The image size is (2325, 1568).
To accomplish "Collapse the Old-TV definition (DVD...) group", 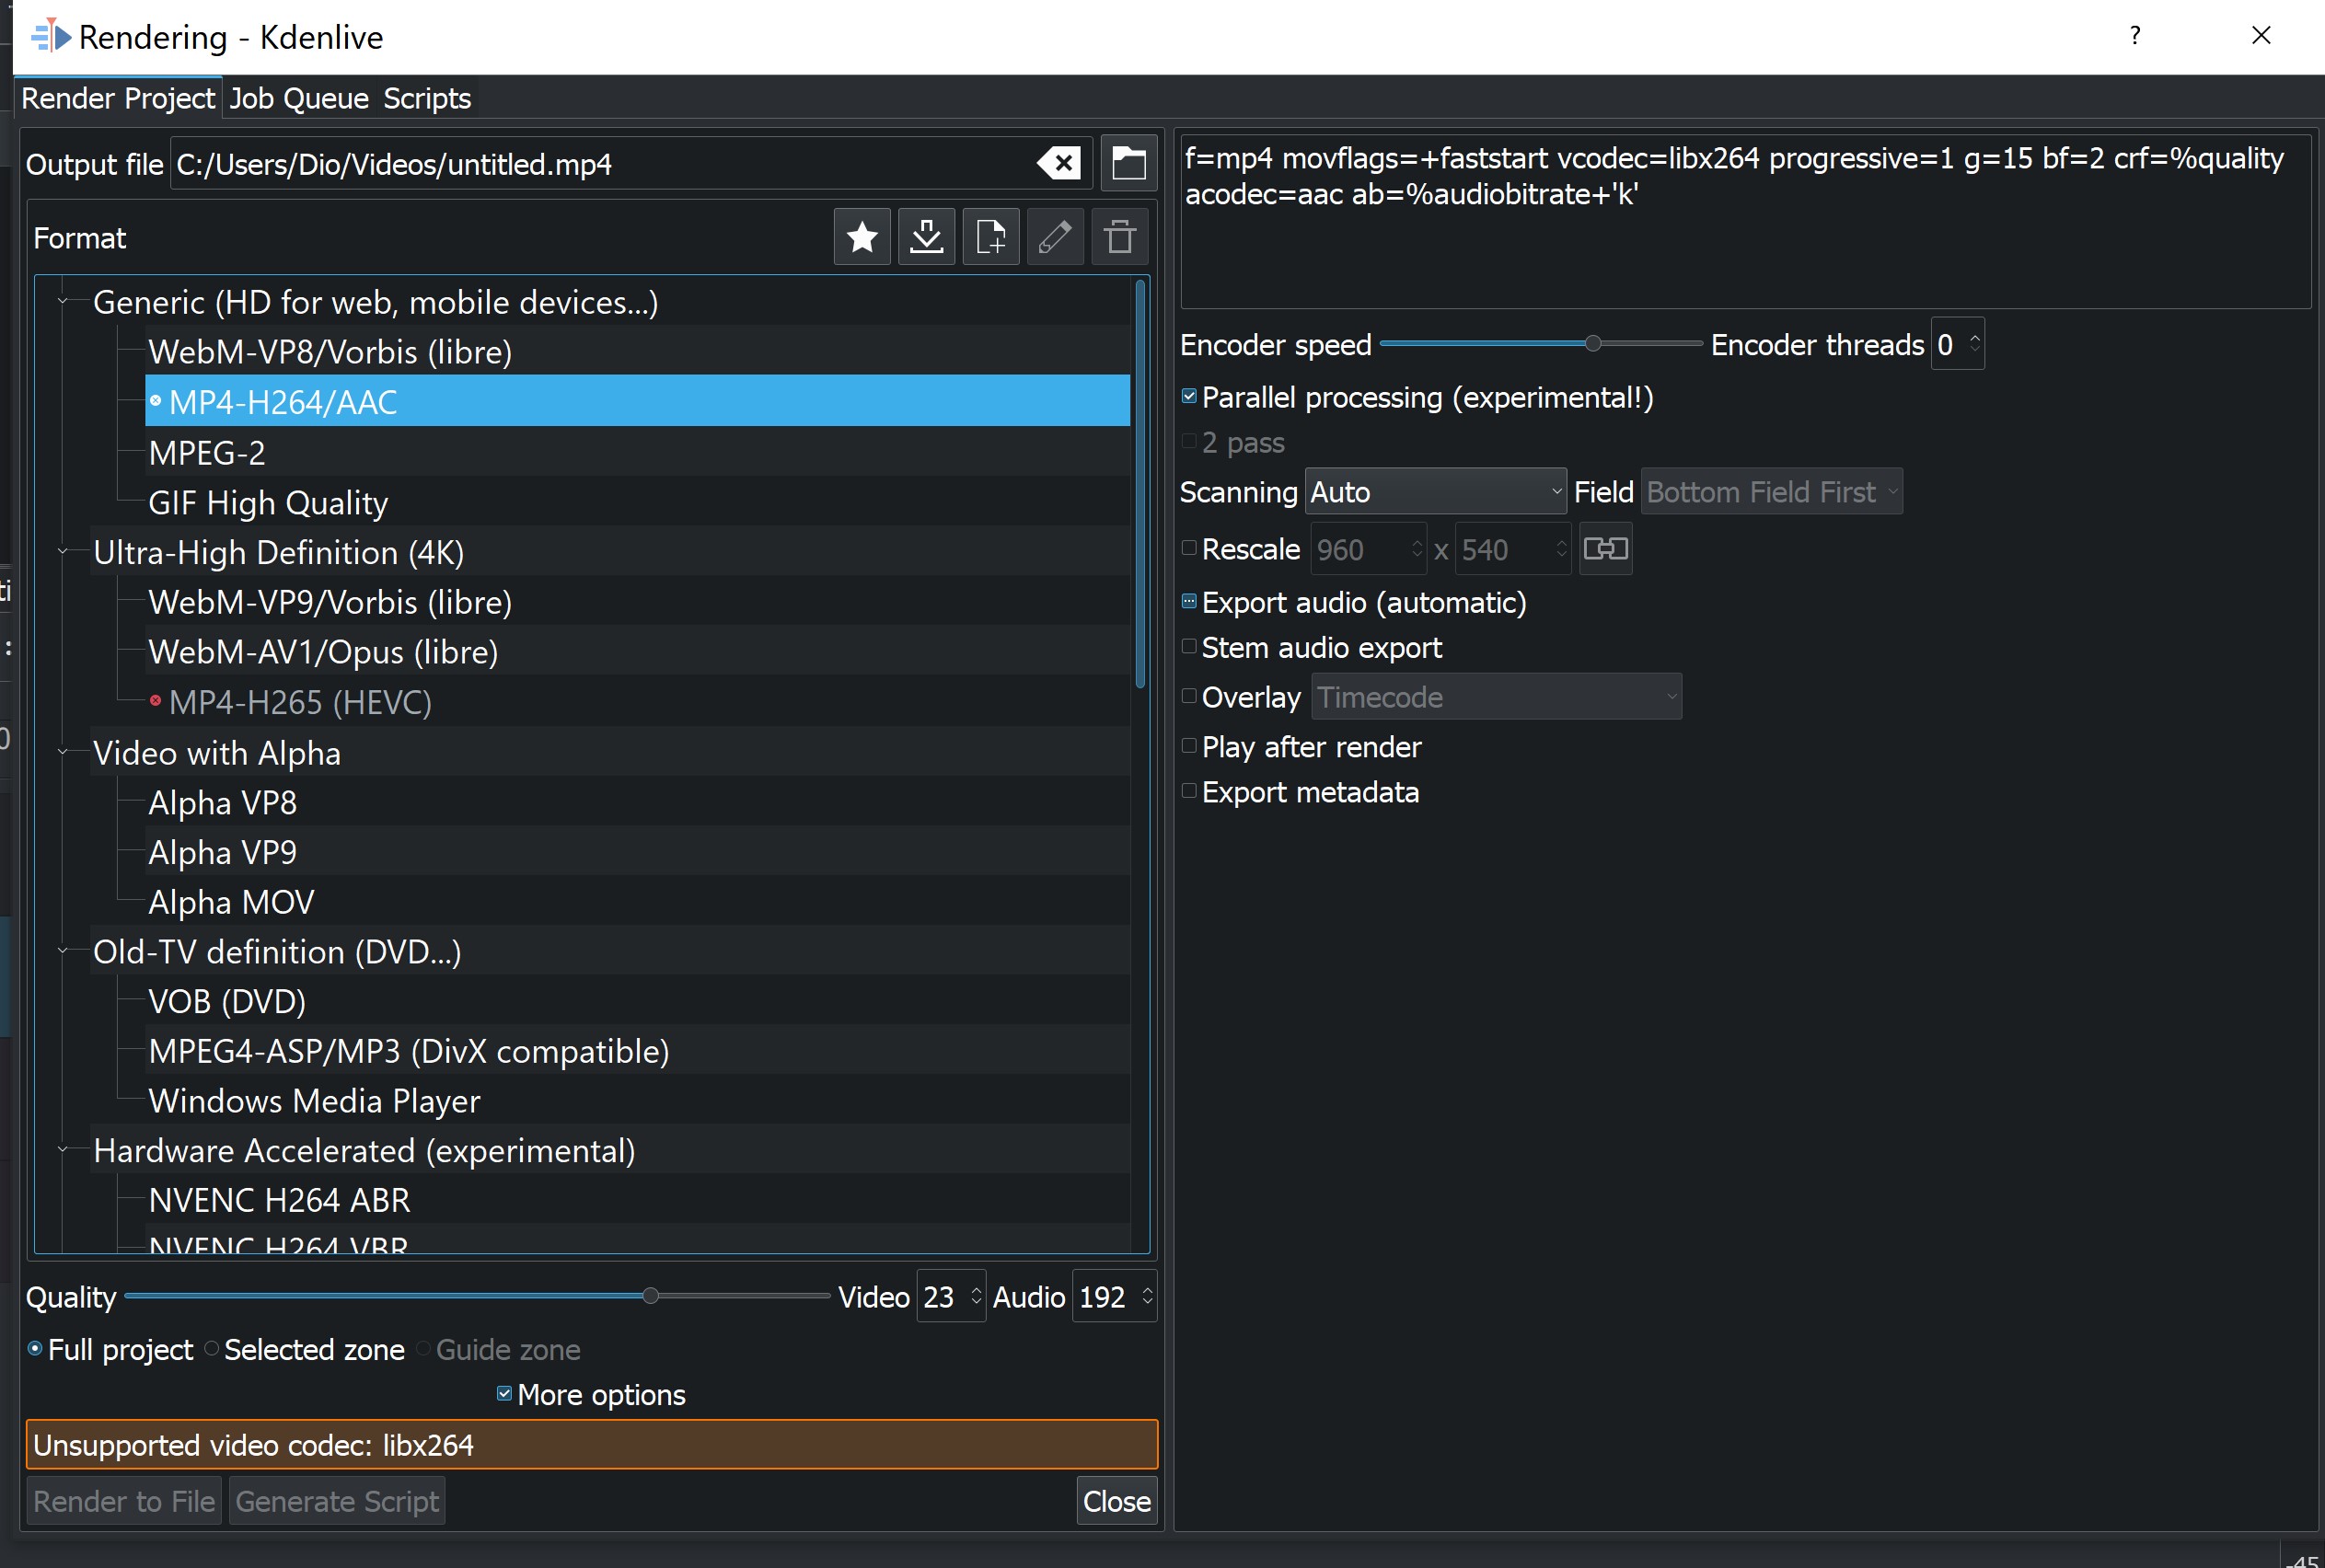I will [63, 951].
